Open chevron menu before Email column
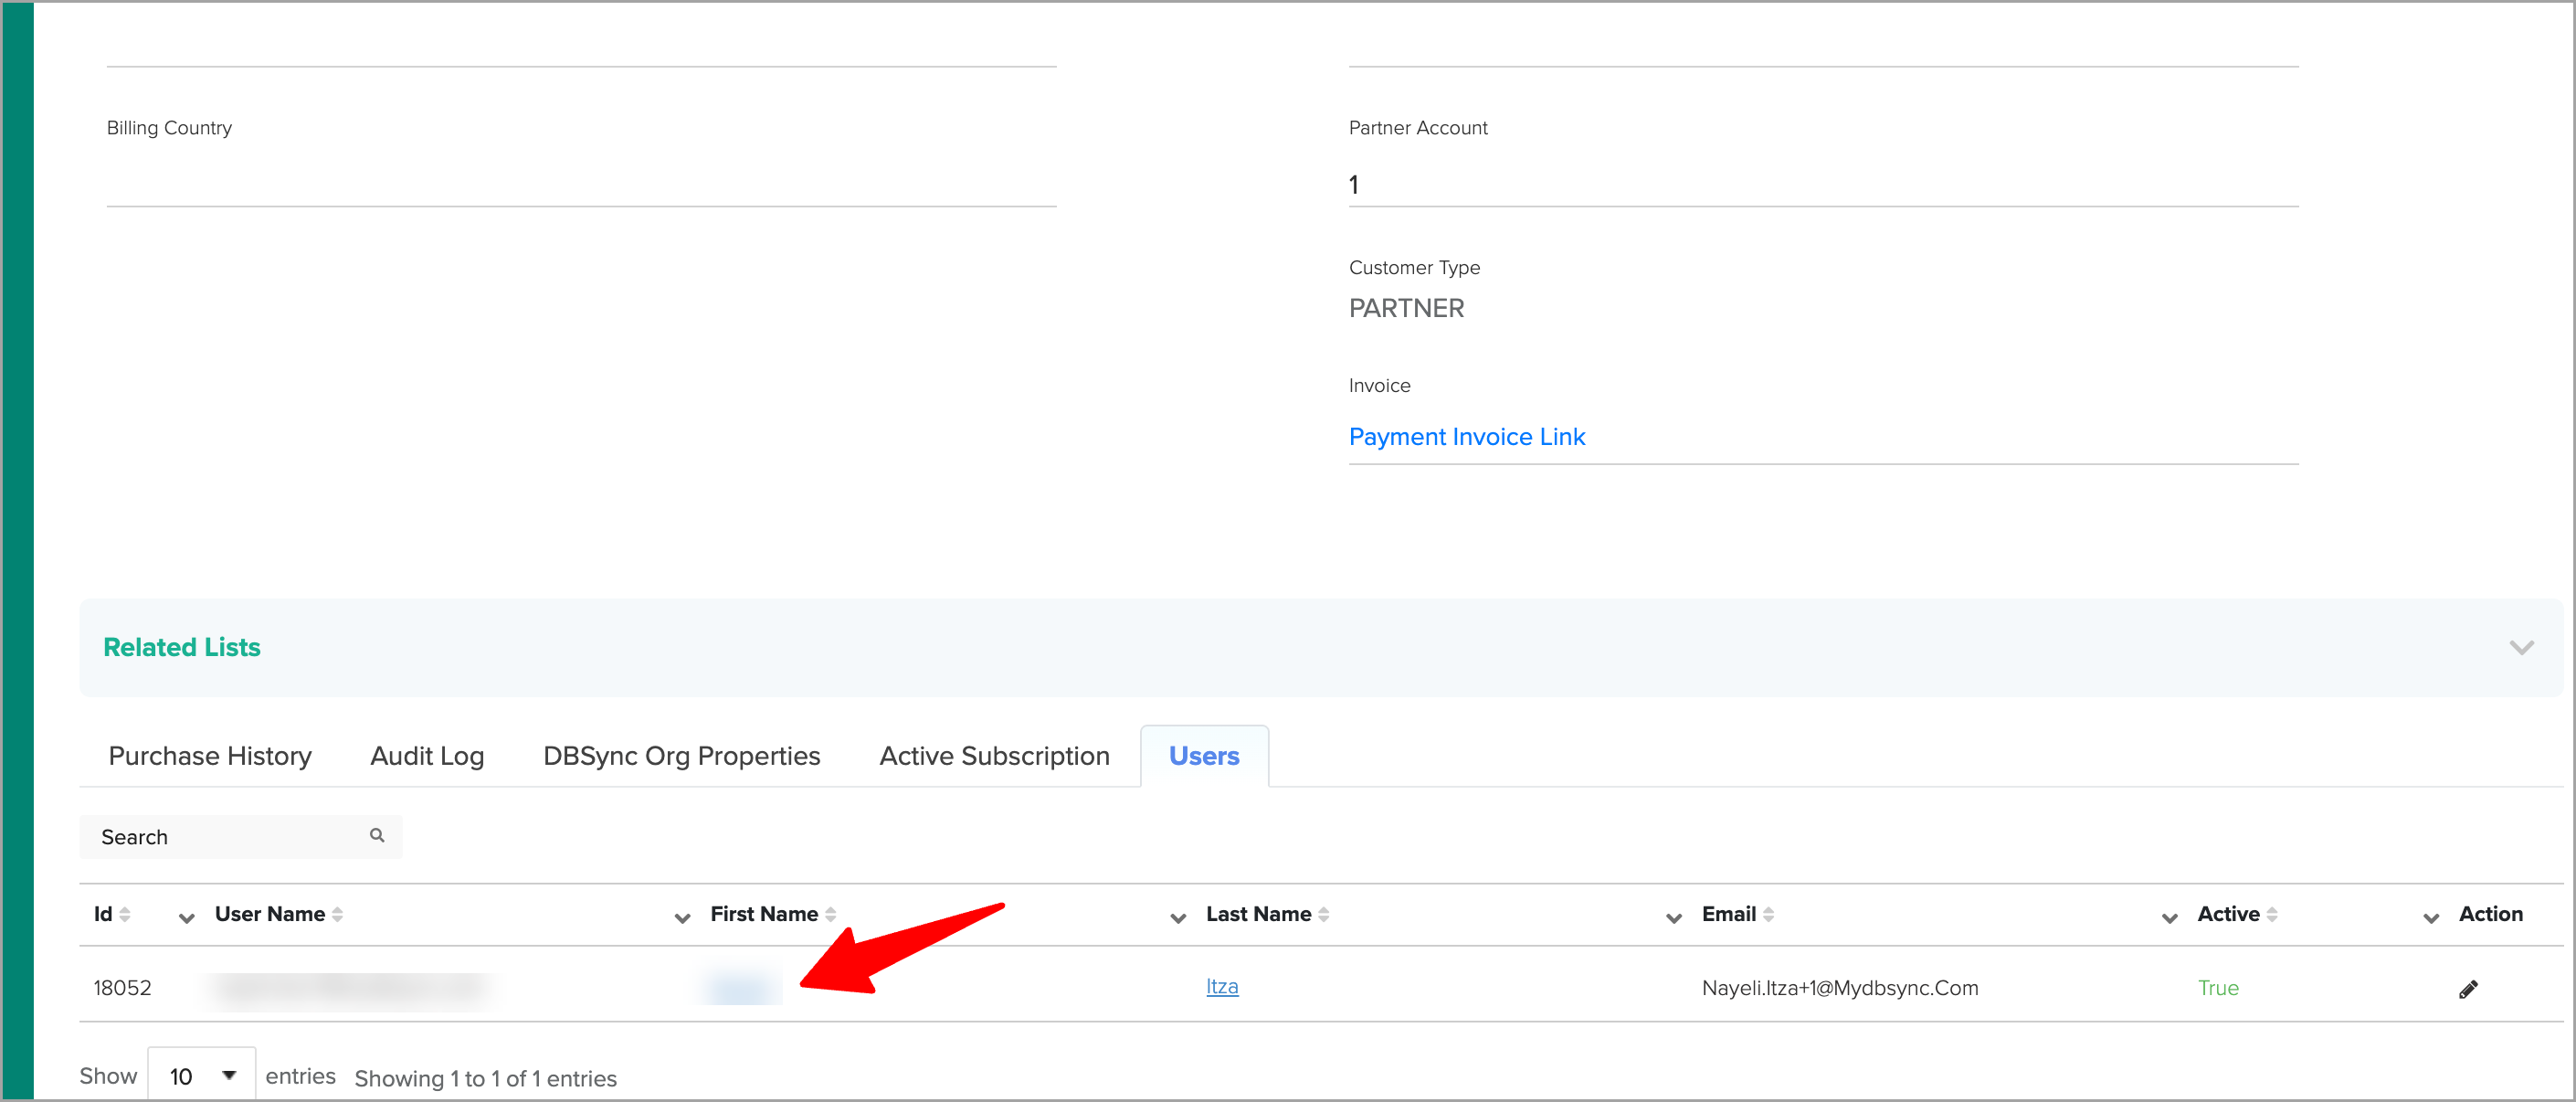The width and height of the screenshot is (2576, 1102). pos(1674,918)
